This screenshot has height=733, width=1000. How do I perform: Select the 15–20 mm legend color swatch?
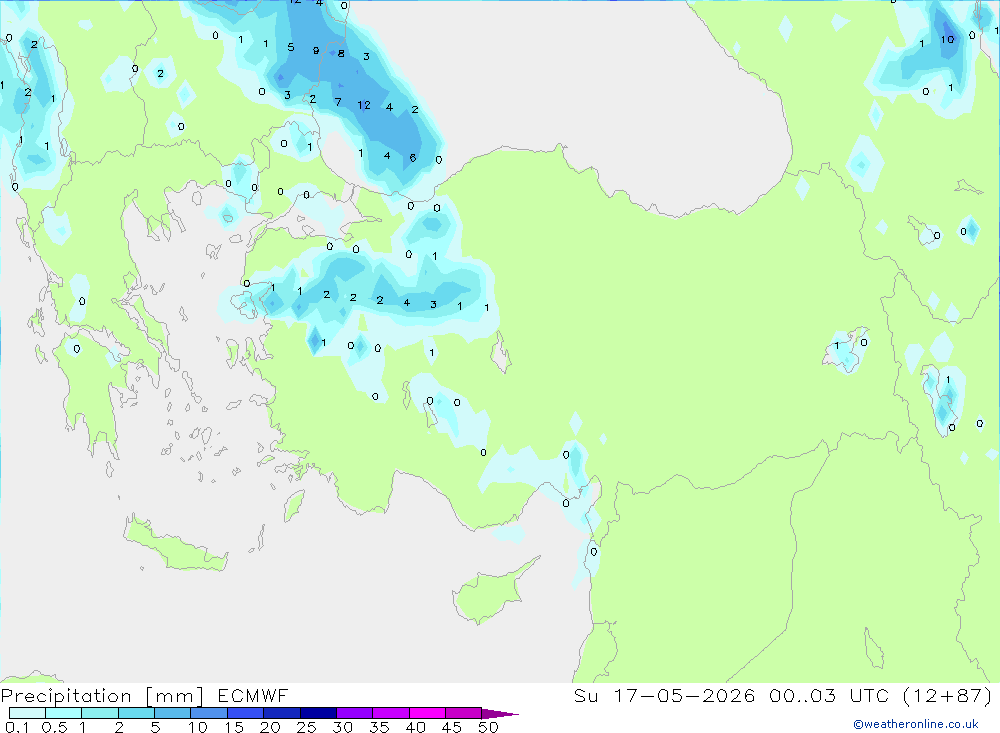click(246, 713)
